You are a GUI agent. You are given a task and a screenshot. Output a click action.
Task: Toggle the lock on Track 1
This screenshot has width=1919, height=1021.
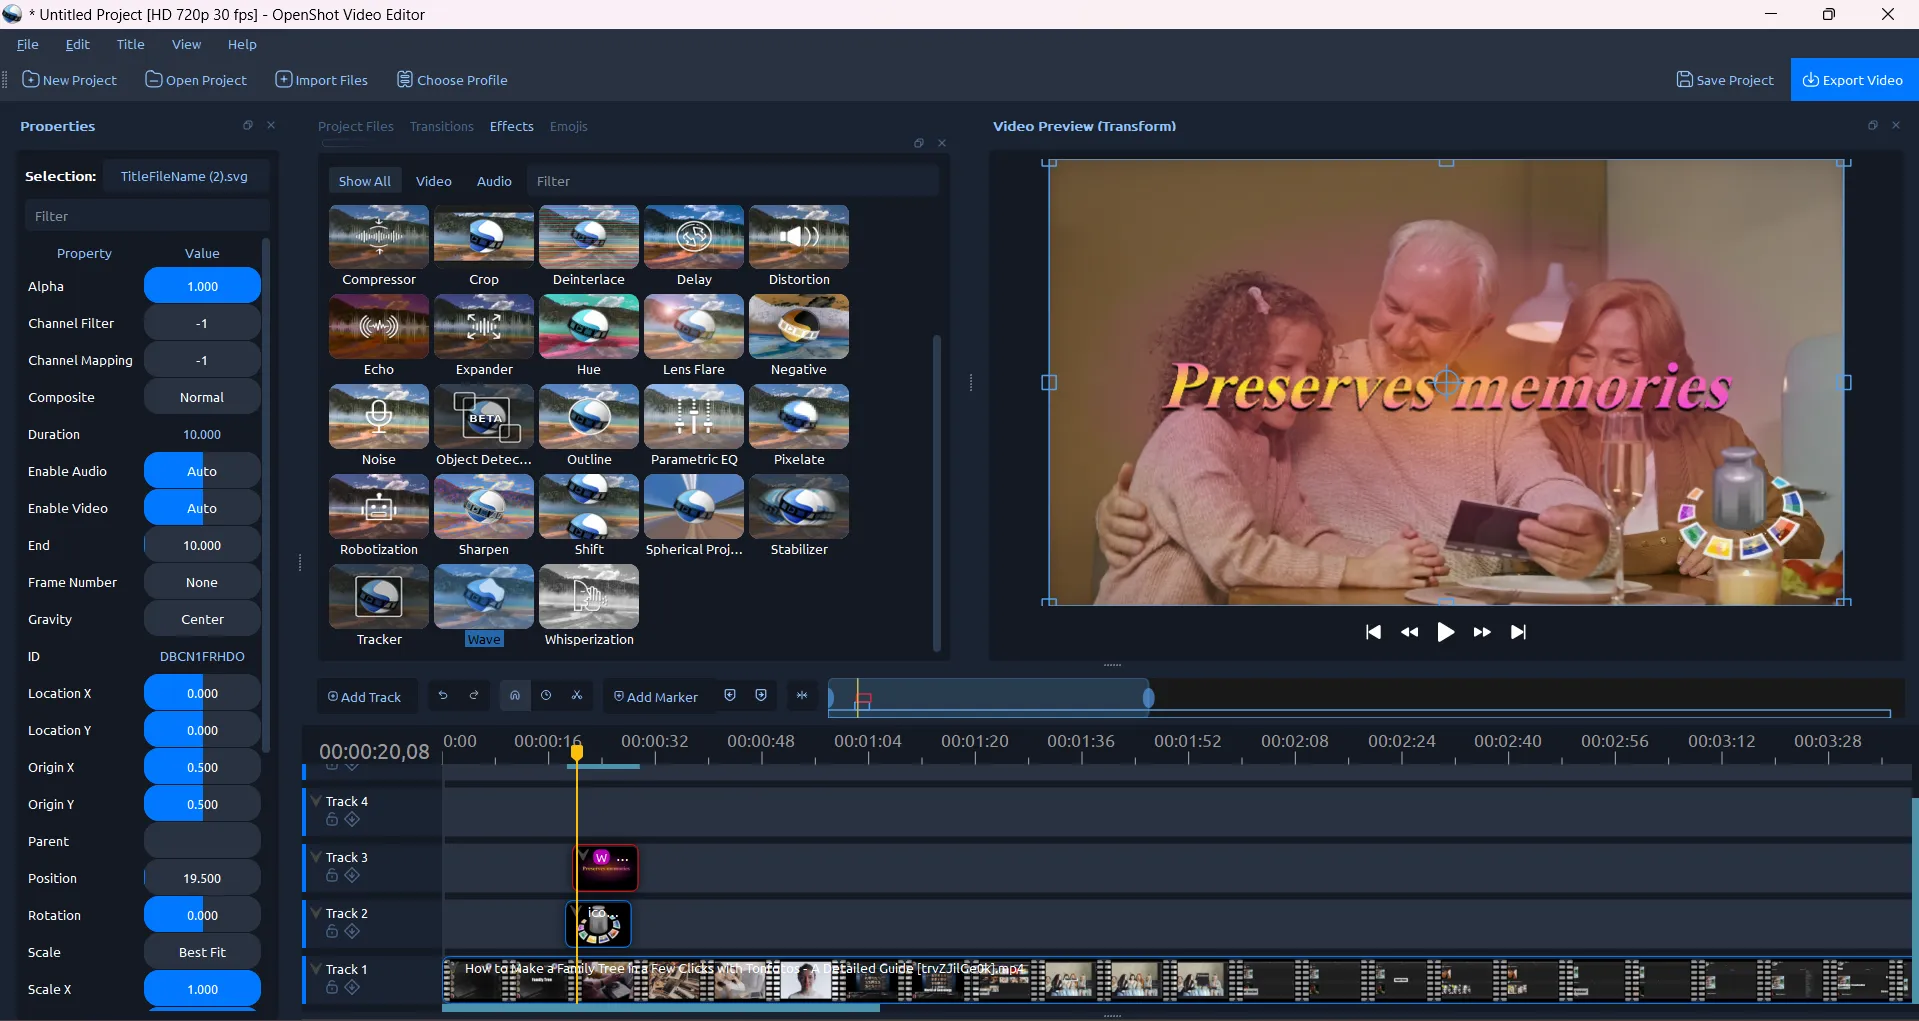[x=332, y=988]
